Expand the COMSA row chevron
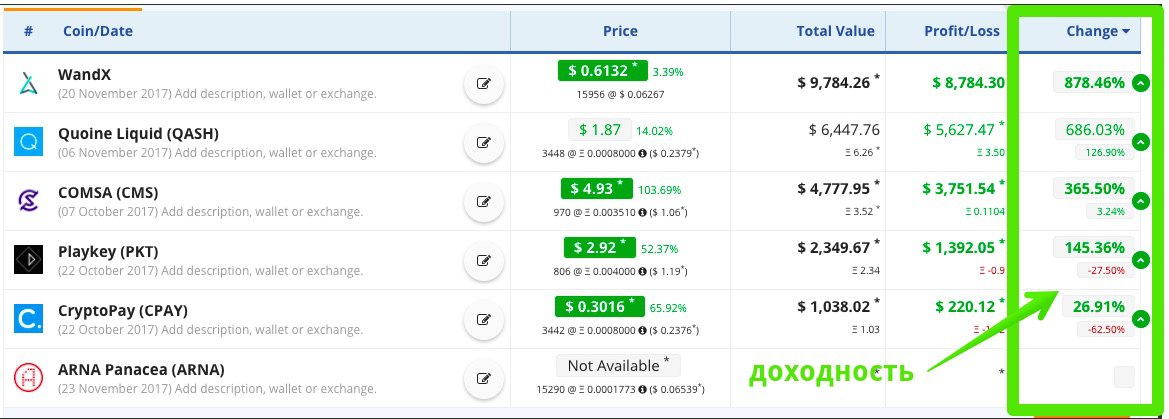Viewport: 1169px width, 419px height. [1141, 201]
